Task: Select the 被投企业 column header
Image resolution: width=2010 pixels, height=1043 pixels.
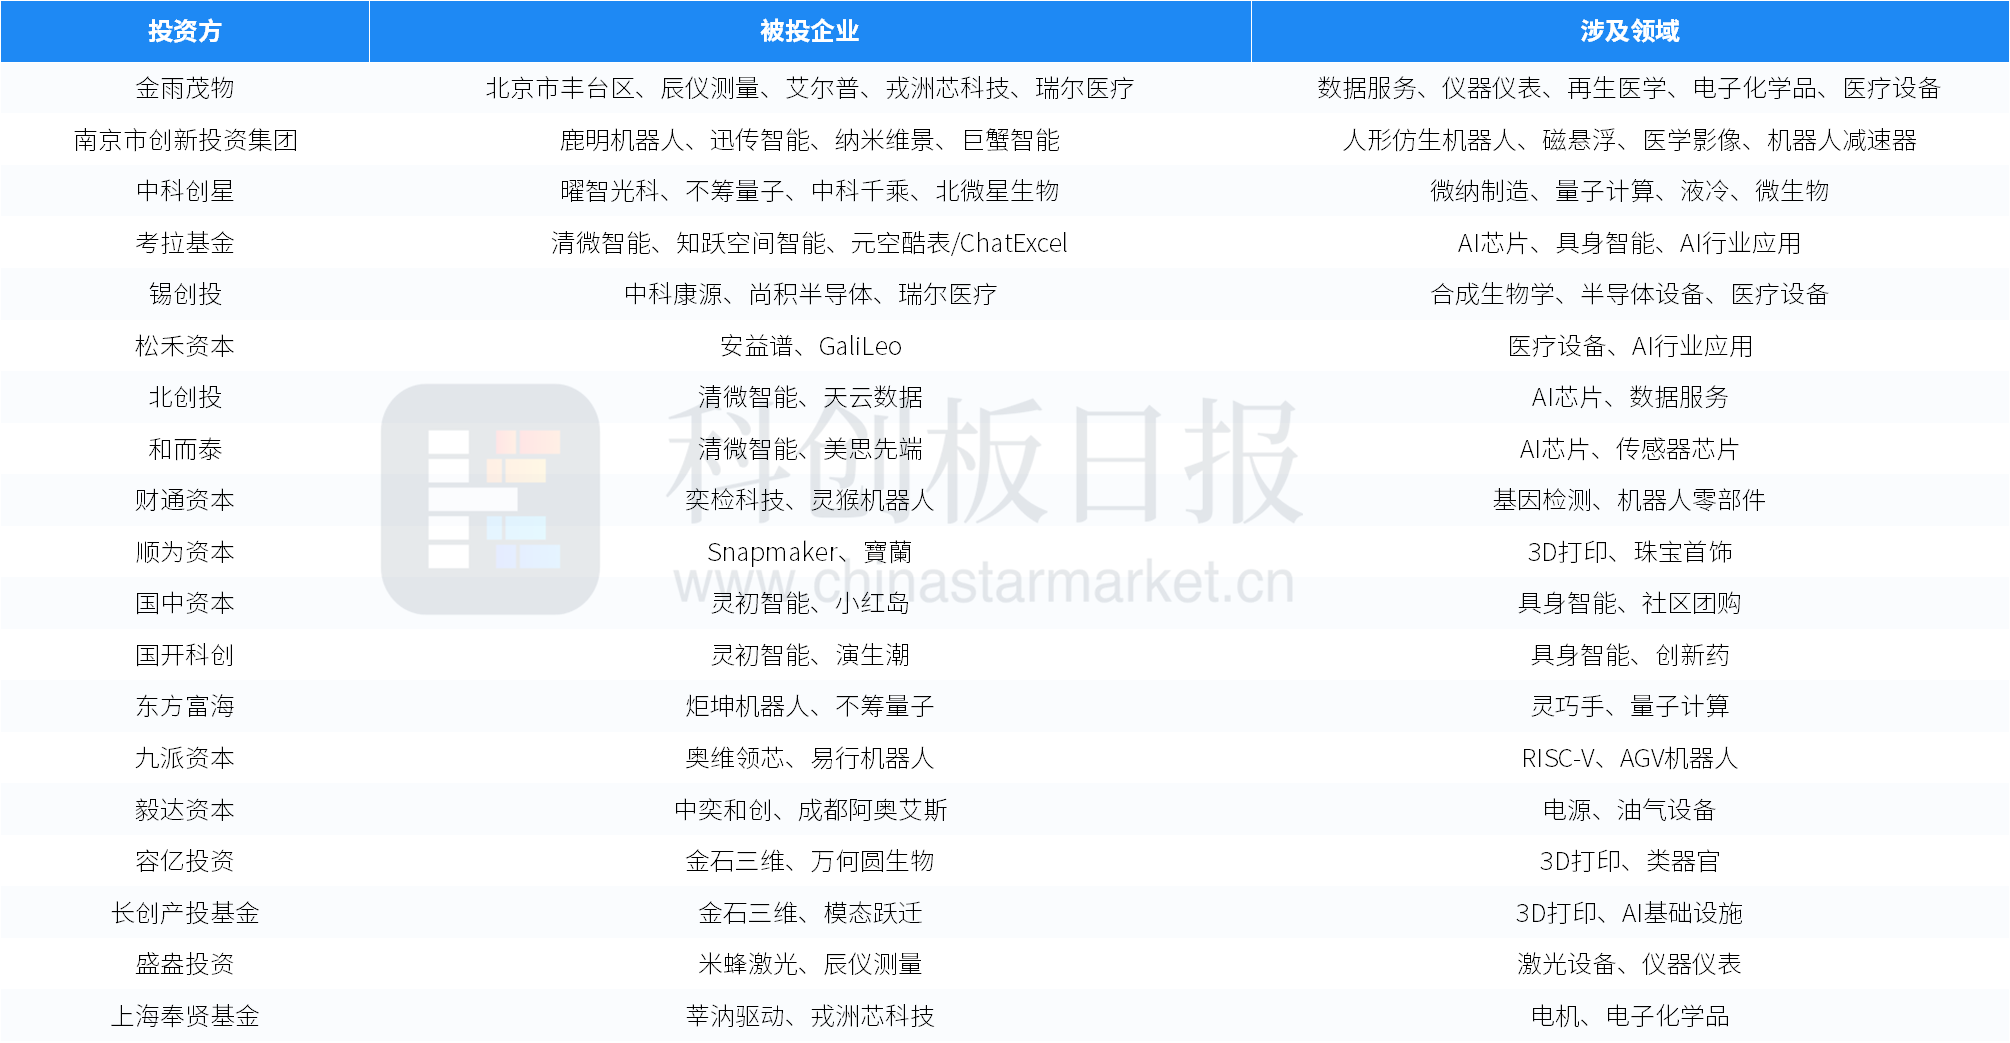Action: pyautogui.click(x=810, y=31)
